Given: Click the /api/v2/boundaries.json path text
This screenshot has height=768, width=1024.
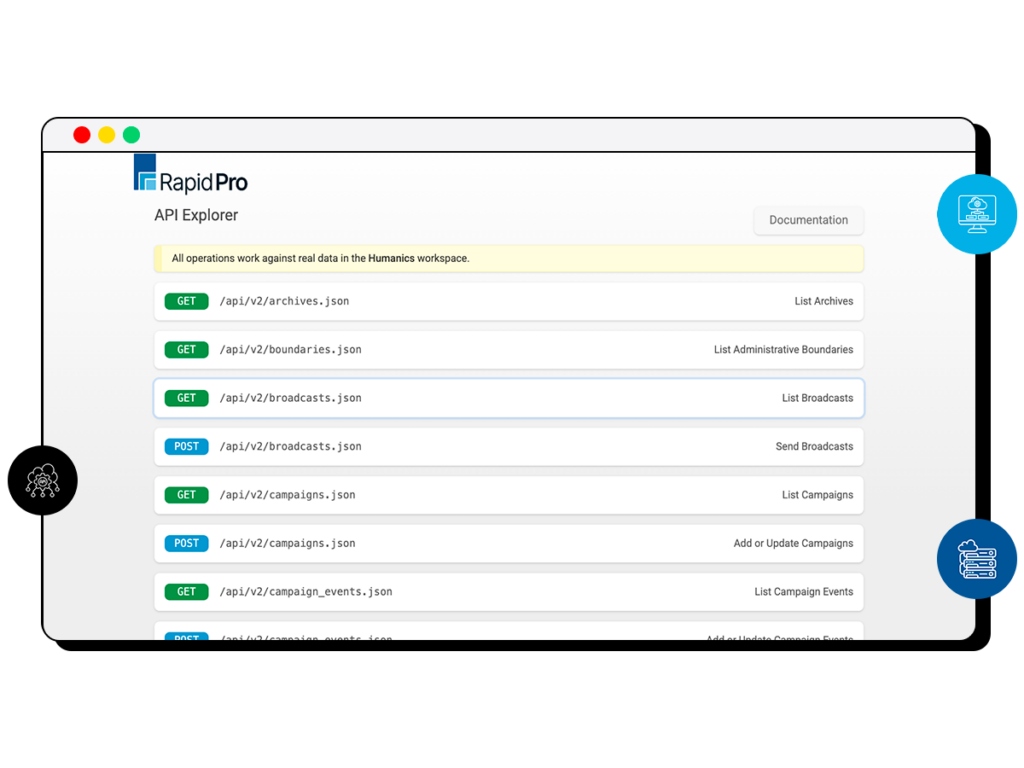Looking at the screenshot, I should pyautogui.click(x=290, y=349).
